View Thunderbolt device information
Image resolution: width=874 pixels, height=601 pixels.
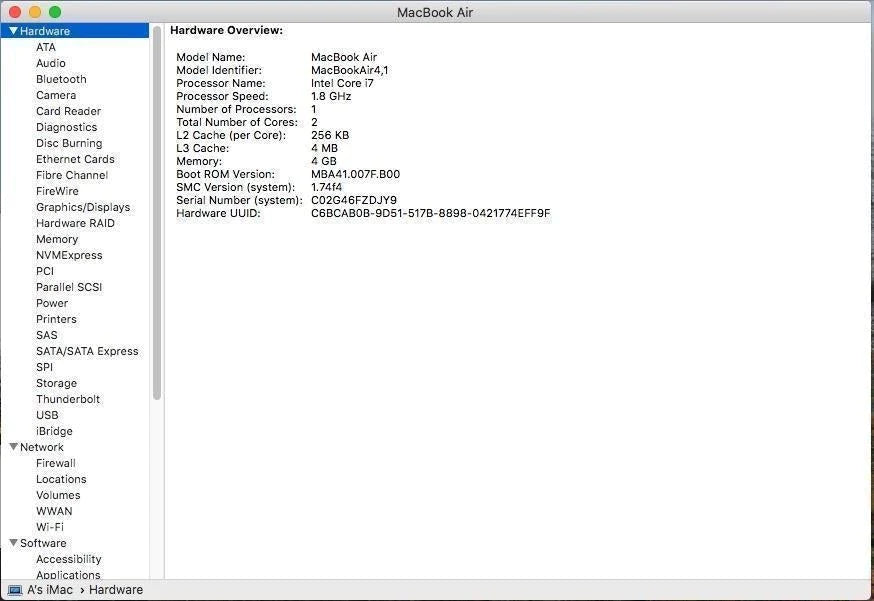(x=68, y=399)
